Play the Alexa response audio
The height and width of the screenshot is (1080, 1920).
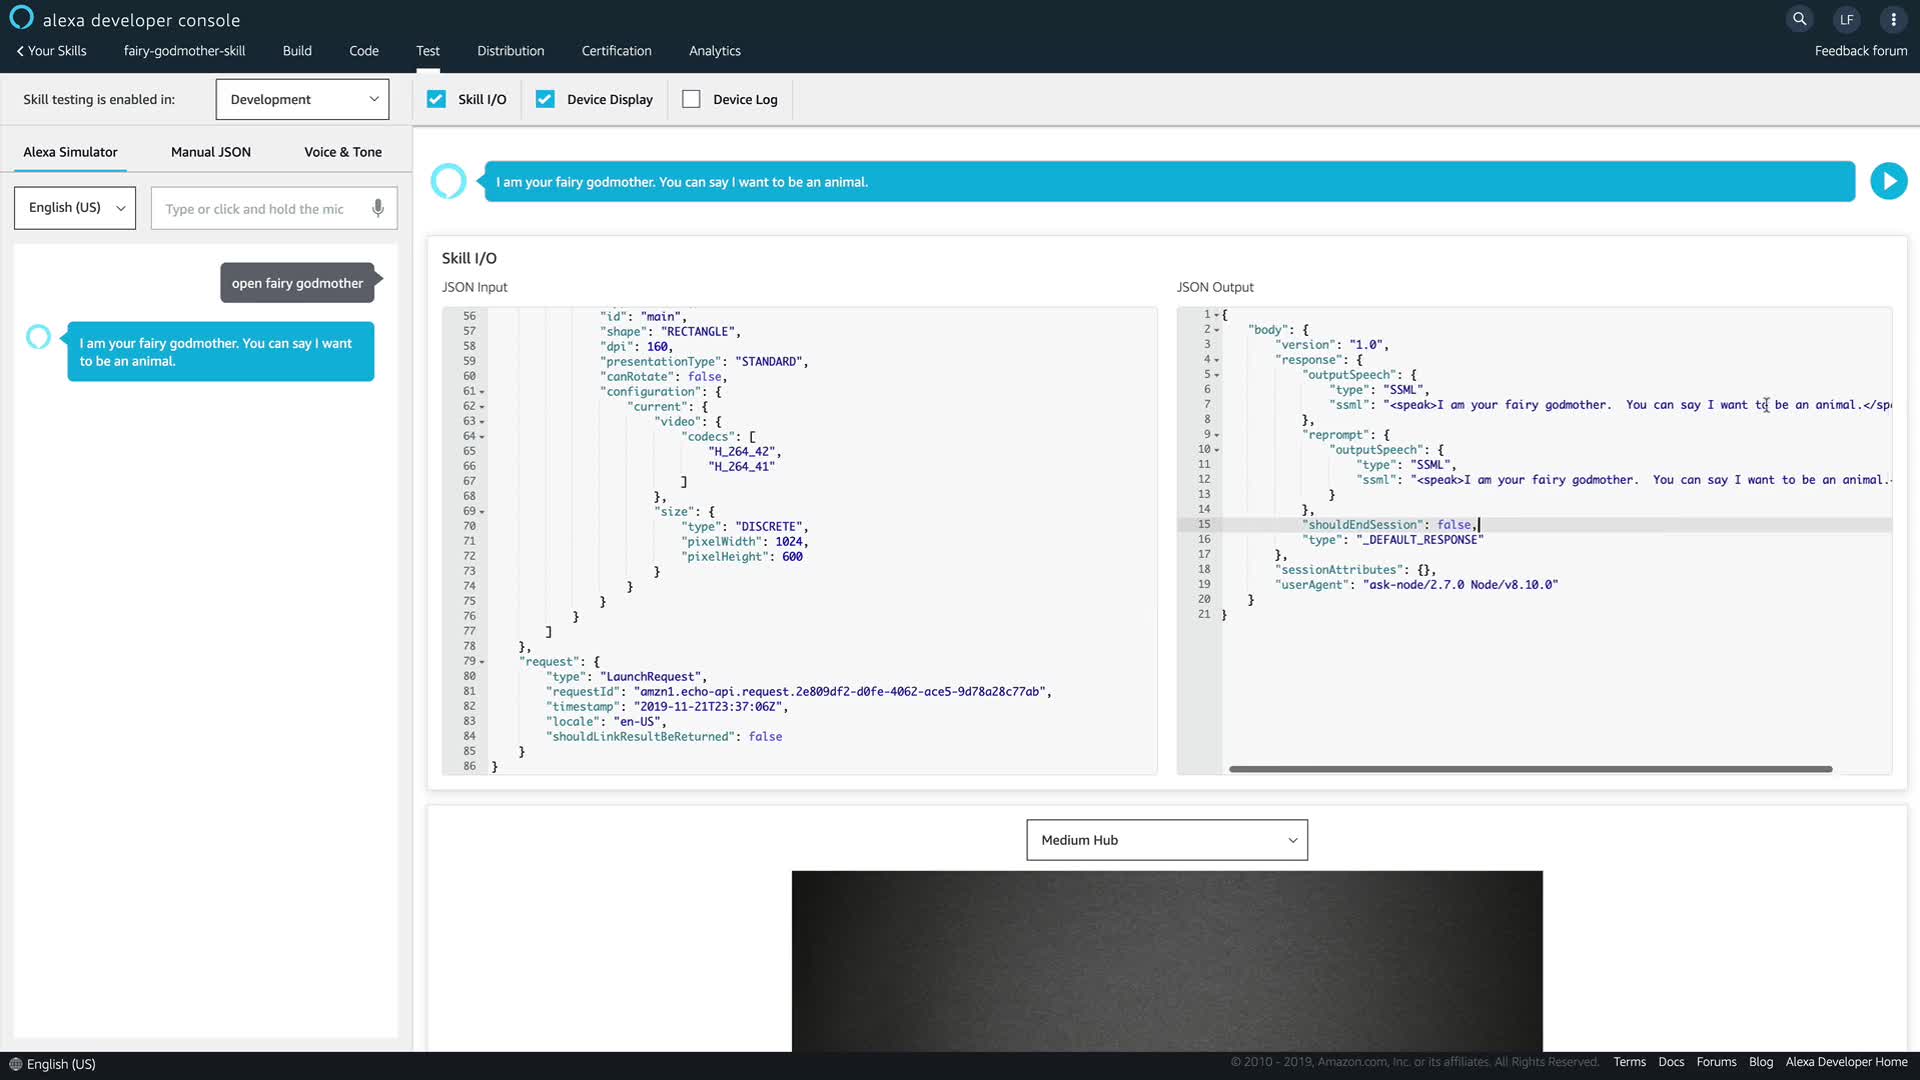point(1888,181)
